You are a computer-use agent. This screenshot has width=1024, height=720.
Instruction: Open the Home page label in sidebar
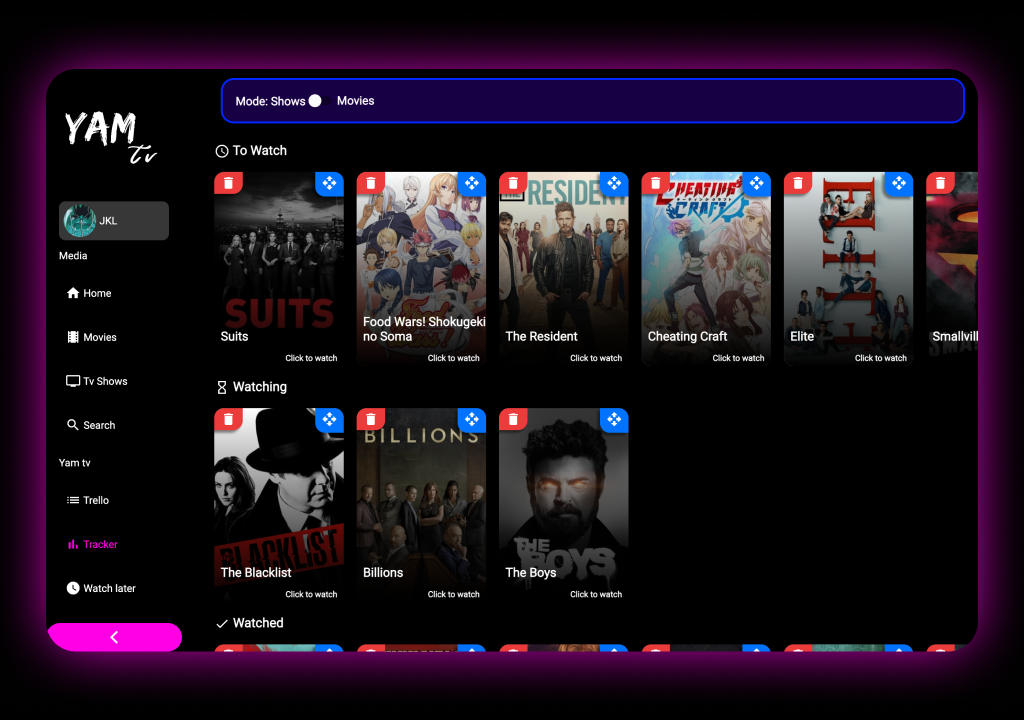97,293
